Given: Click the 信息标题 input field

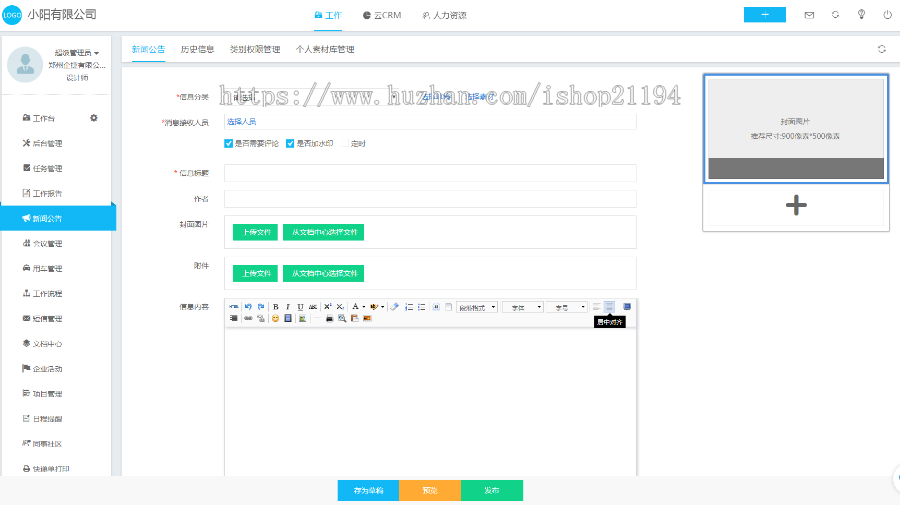Looking at the screenshot, I should point(430,173).
